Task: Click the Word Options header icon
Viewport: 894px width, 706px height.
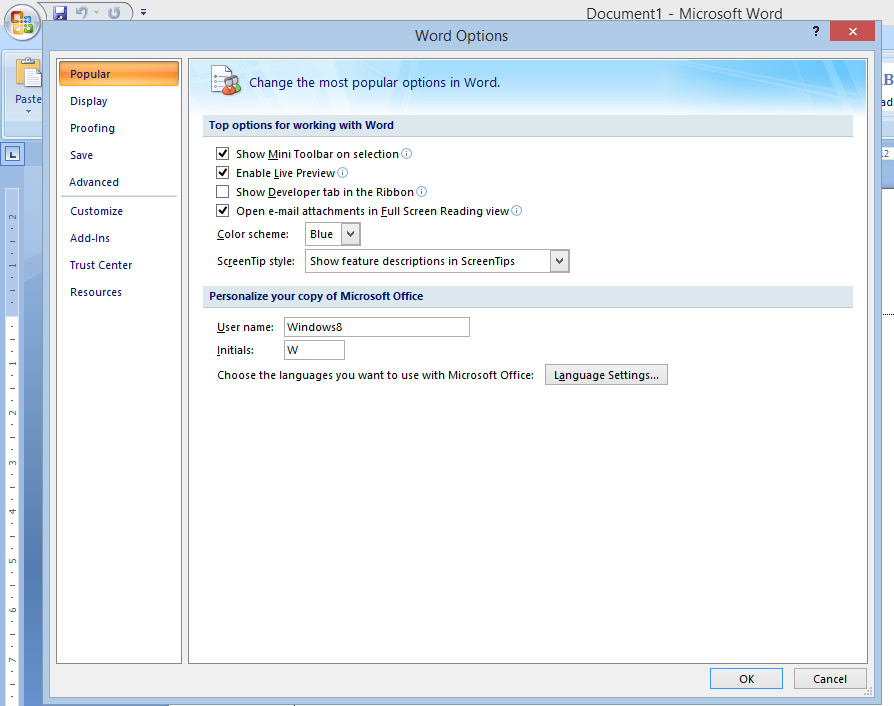Action: [x=225, y=80]
